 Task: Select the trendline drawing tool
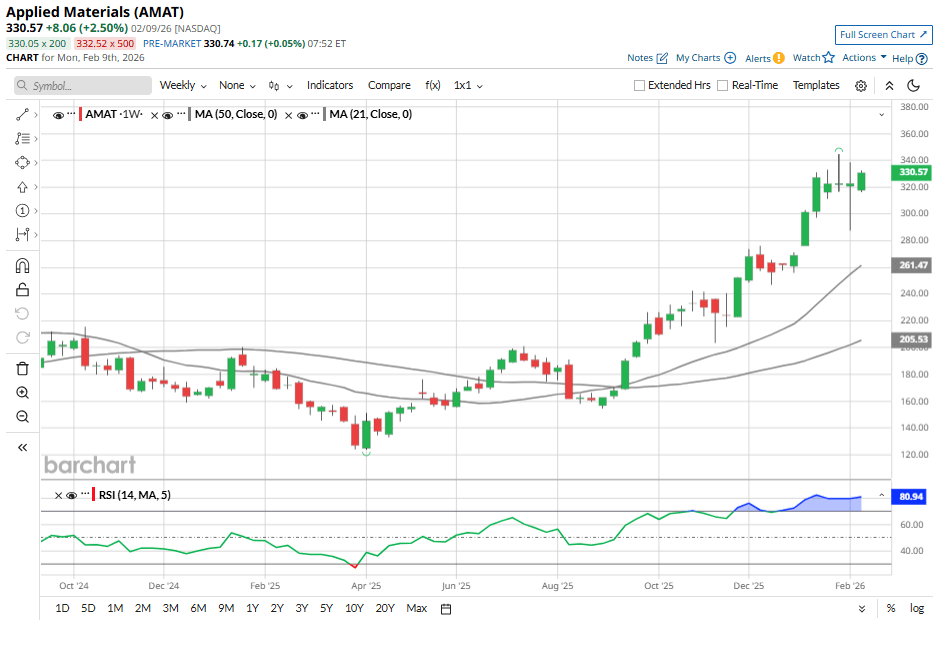pos(21,114)
